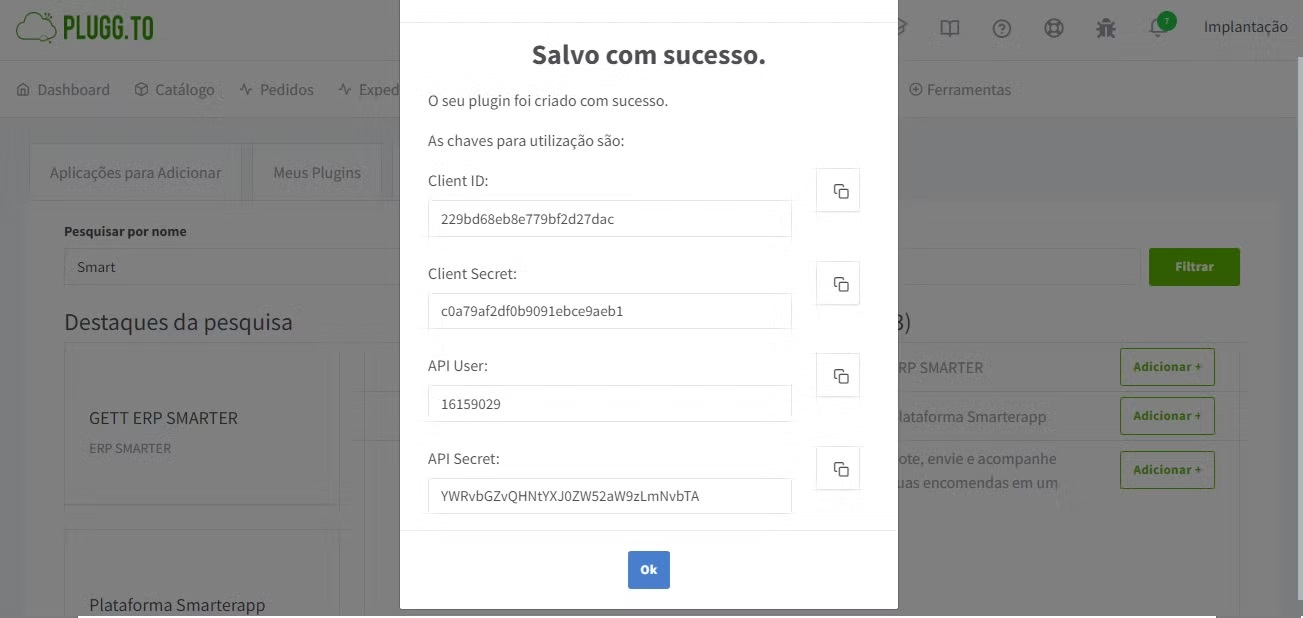This screenshot has height=618, width=1303.
Task: Open the Implantação account dropdown
Action: (1245, 27)
